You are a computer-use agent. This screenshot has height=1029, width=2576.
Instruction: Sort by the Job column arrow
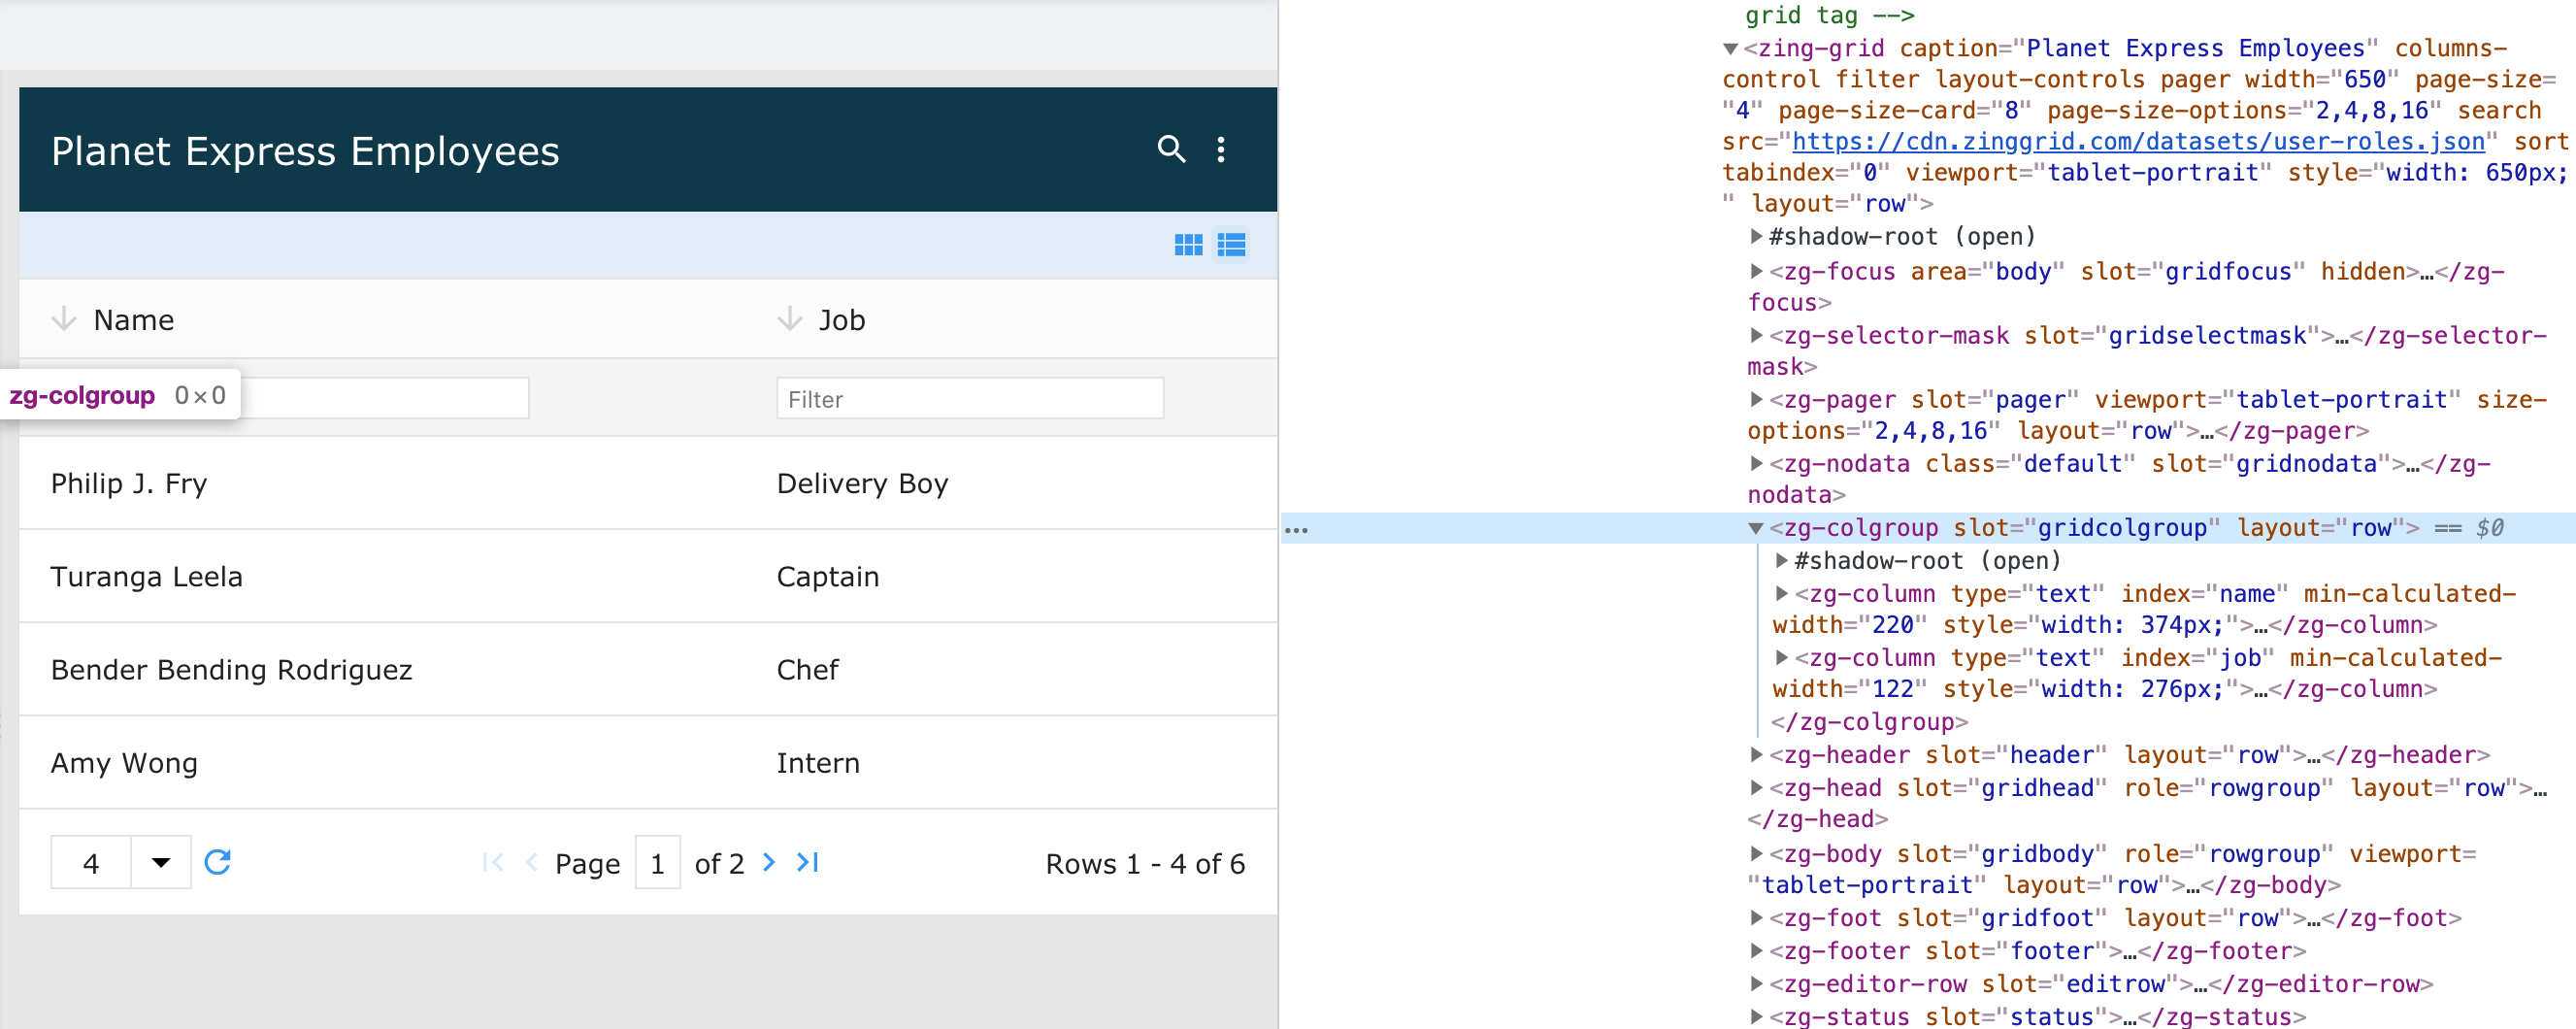coord(790,319)
